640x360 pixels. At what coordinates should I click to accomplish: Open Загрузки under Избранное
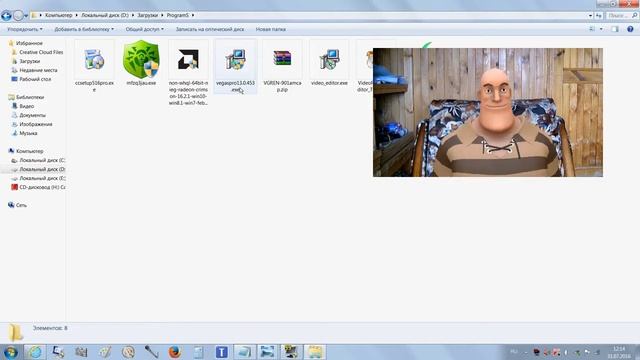(29, 61)
